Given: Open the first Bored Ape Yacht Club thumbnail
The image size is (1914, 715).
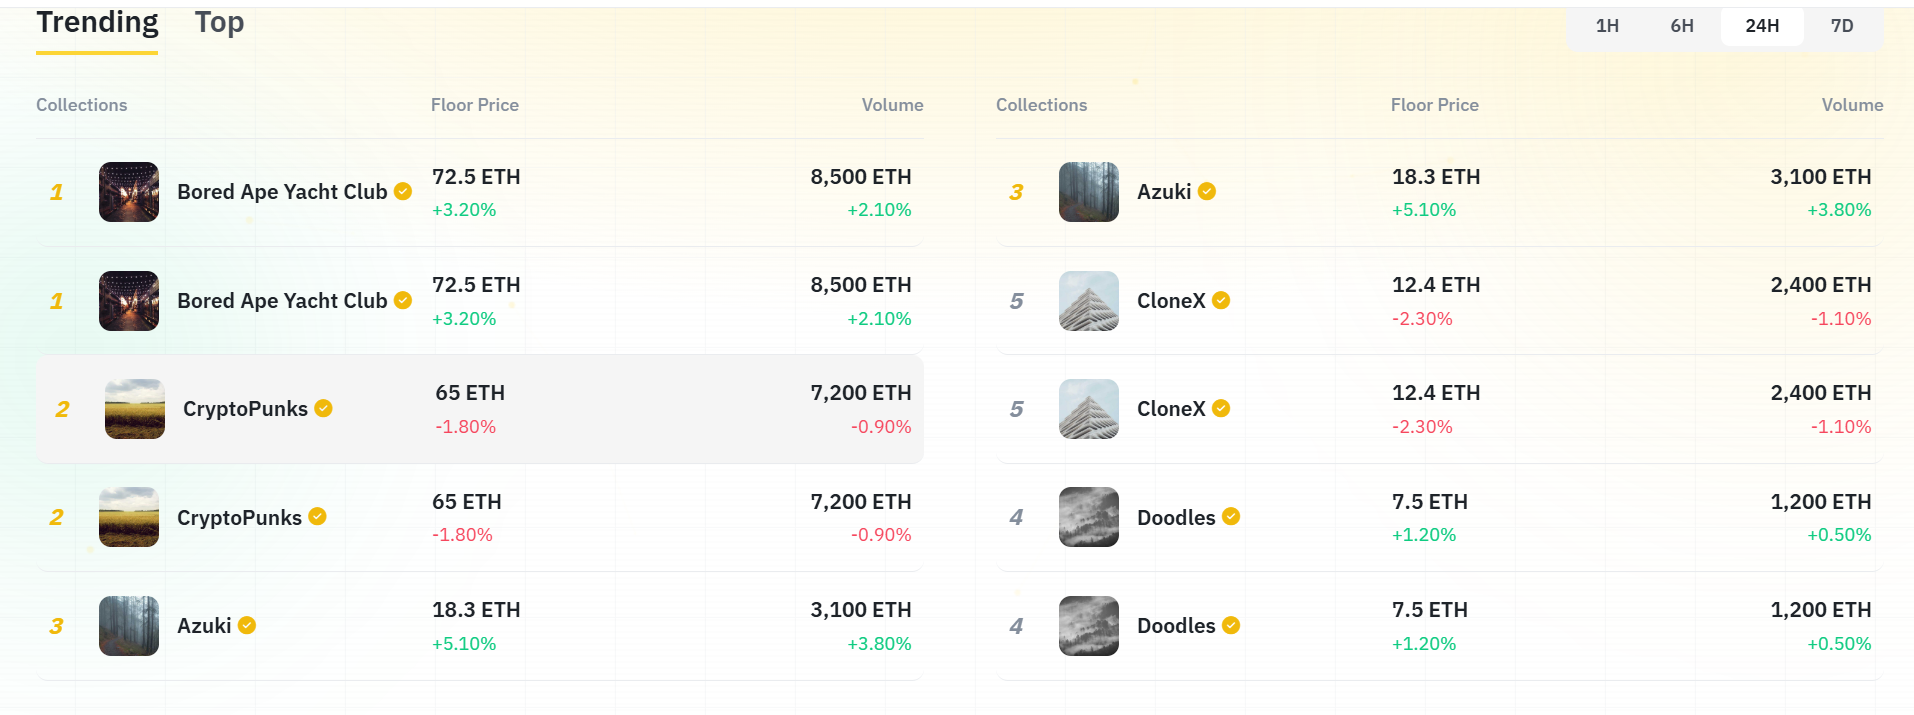Looking at the screenshot, I should [x=129, y=192].
